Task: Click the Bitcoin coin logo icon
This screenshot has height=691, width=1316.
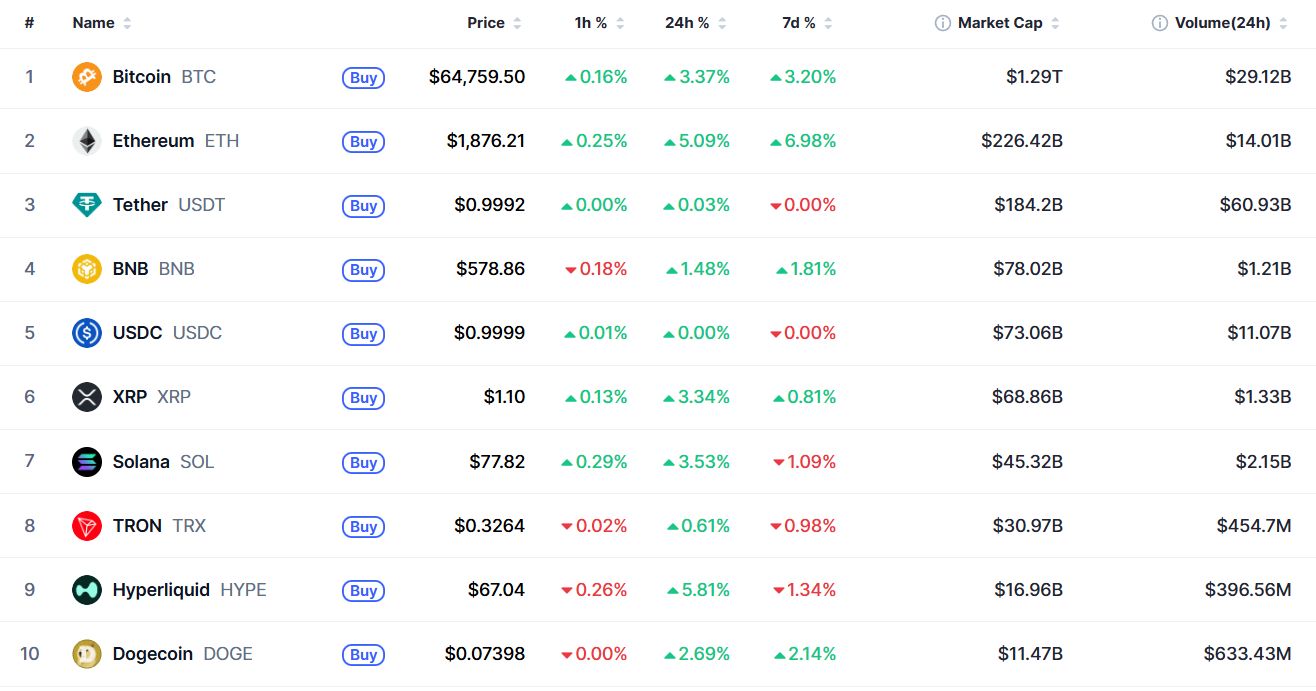Action: [x=87, y=77]
